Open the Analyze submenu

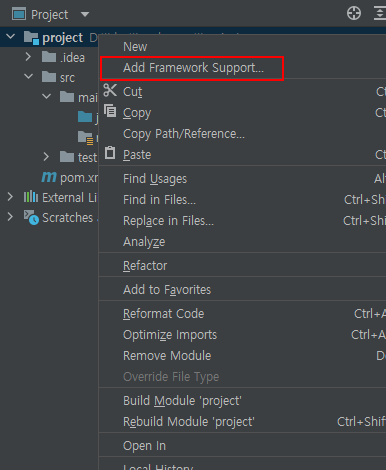click(243, 242)
